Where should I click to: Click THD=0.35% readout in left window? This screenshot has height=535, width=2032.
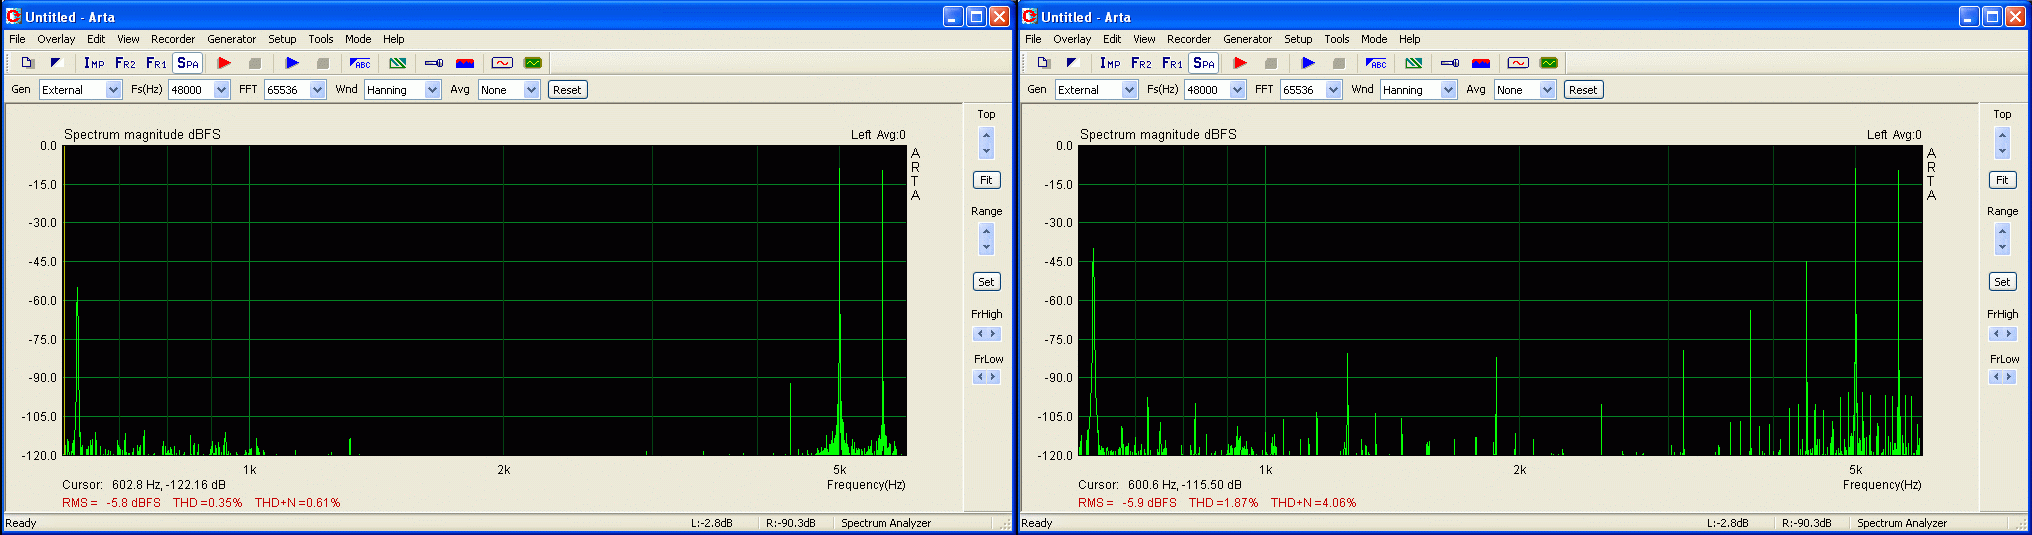208,503
